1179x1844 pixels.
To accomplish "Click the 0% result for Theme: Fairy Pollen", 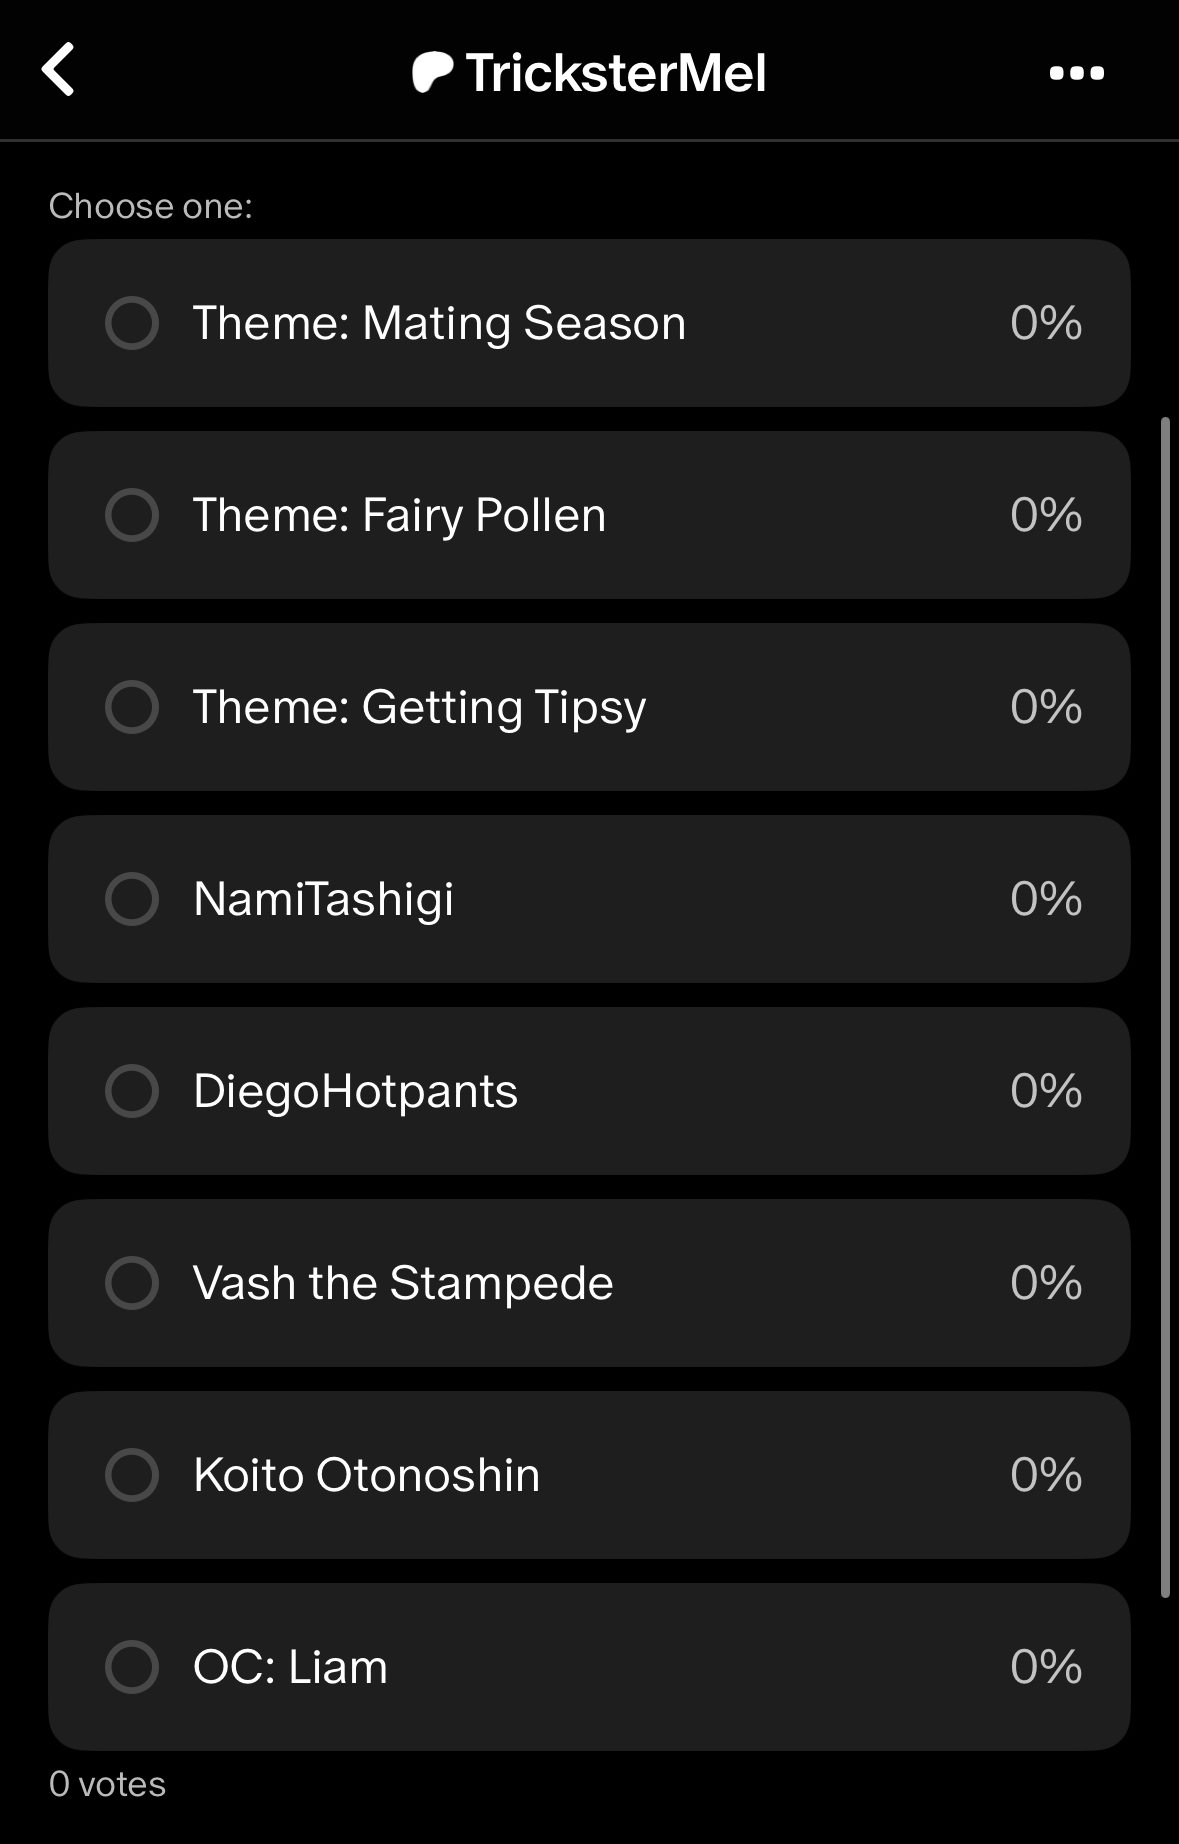I will (1045, 515).
